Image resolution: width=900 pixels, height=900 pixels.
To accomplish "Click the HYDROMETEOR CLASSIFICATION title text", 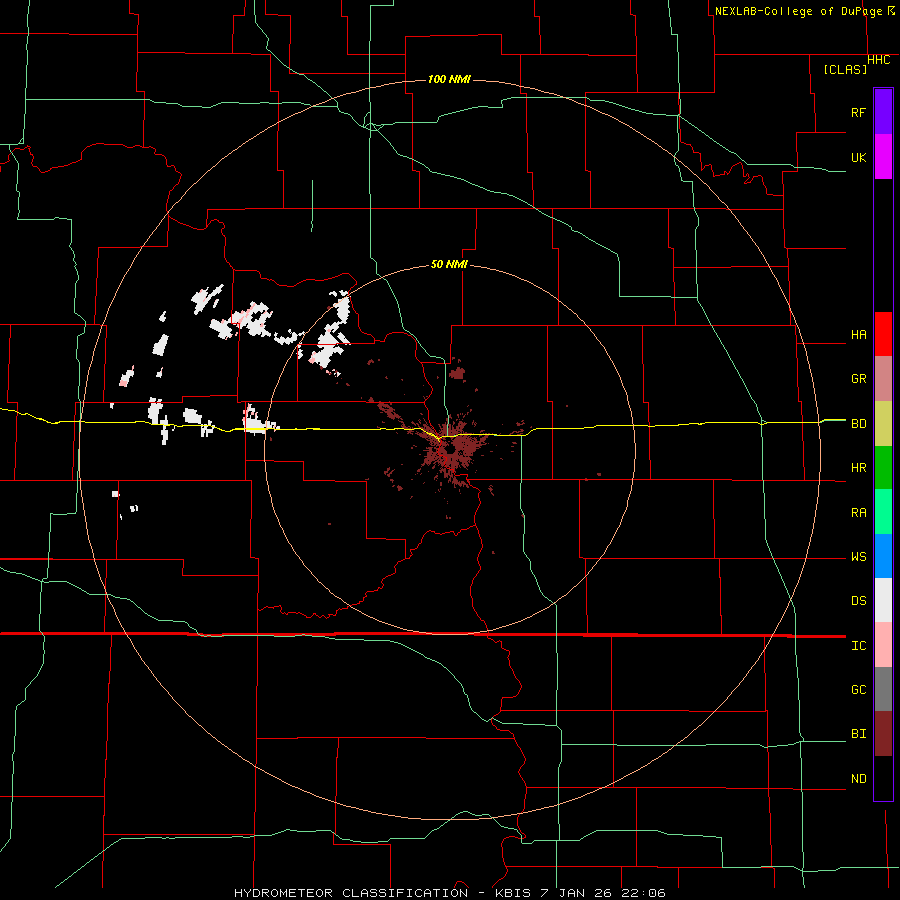I will click(x=351, y=893).
